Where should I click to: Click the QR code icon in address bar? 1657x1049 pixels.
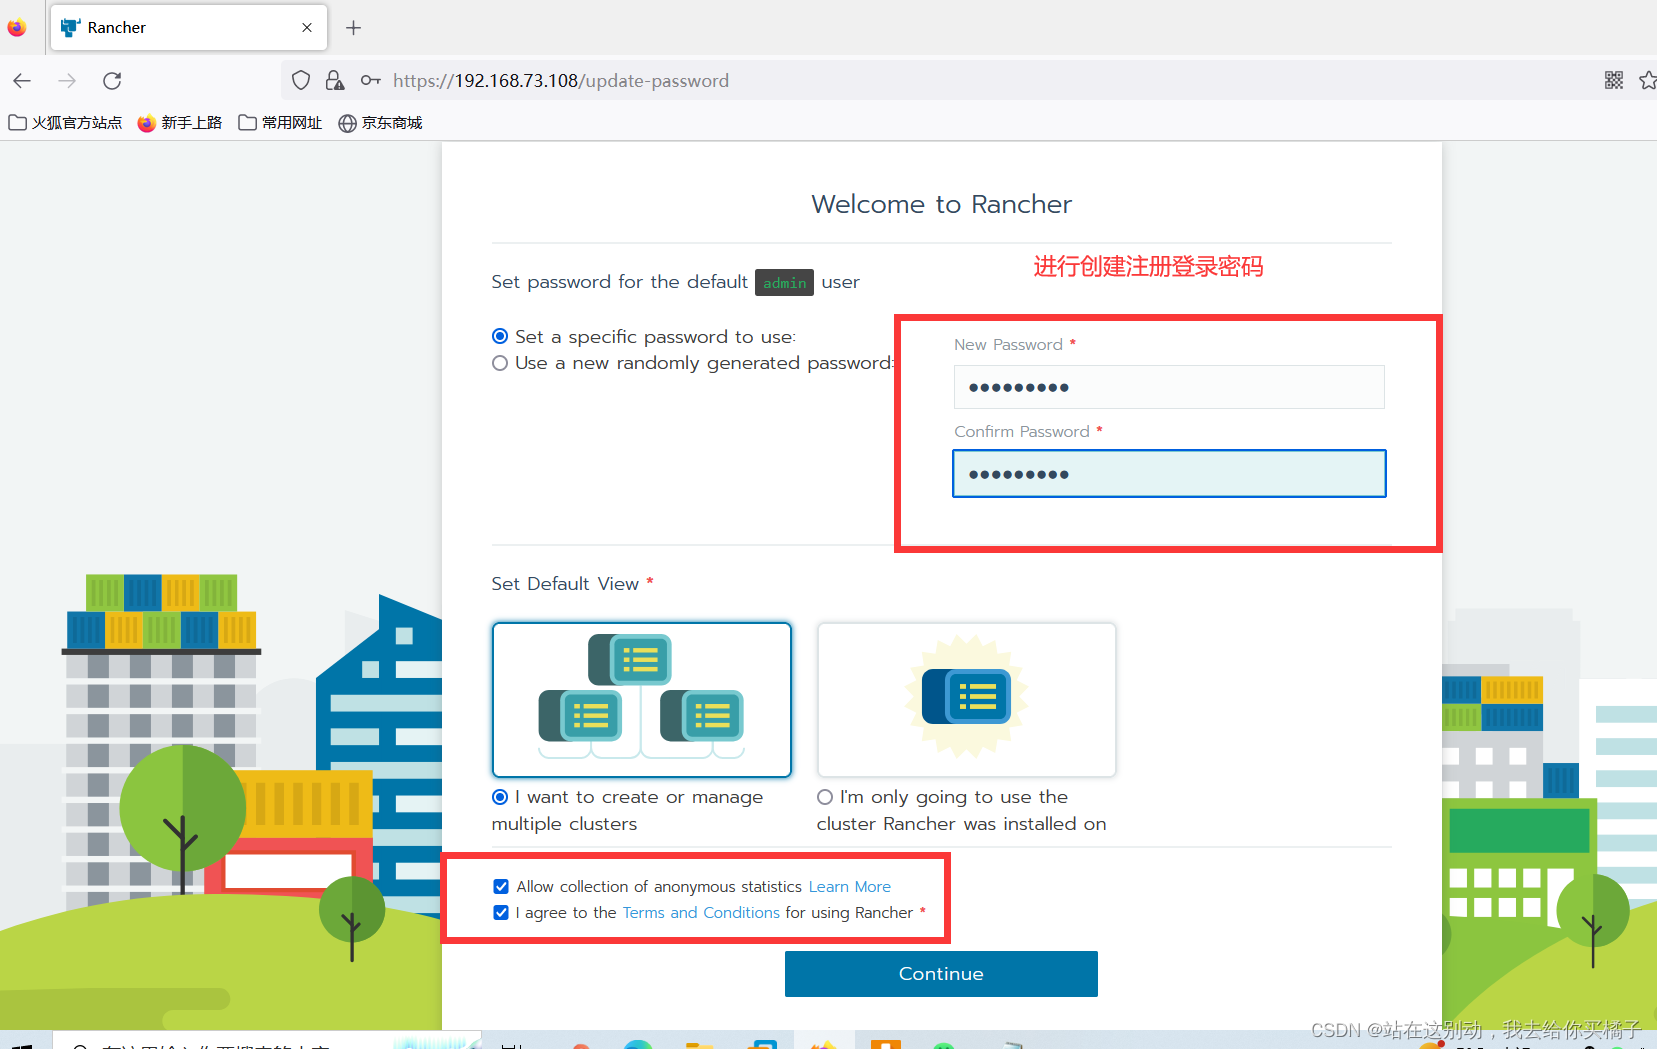pos(1613,81)
